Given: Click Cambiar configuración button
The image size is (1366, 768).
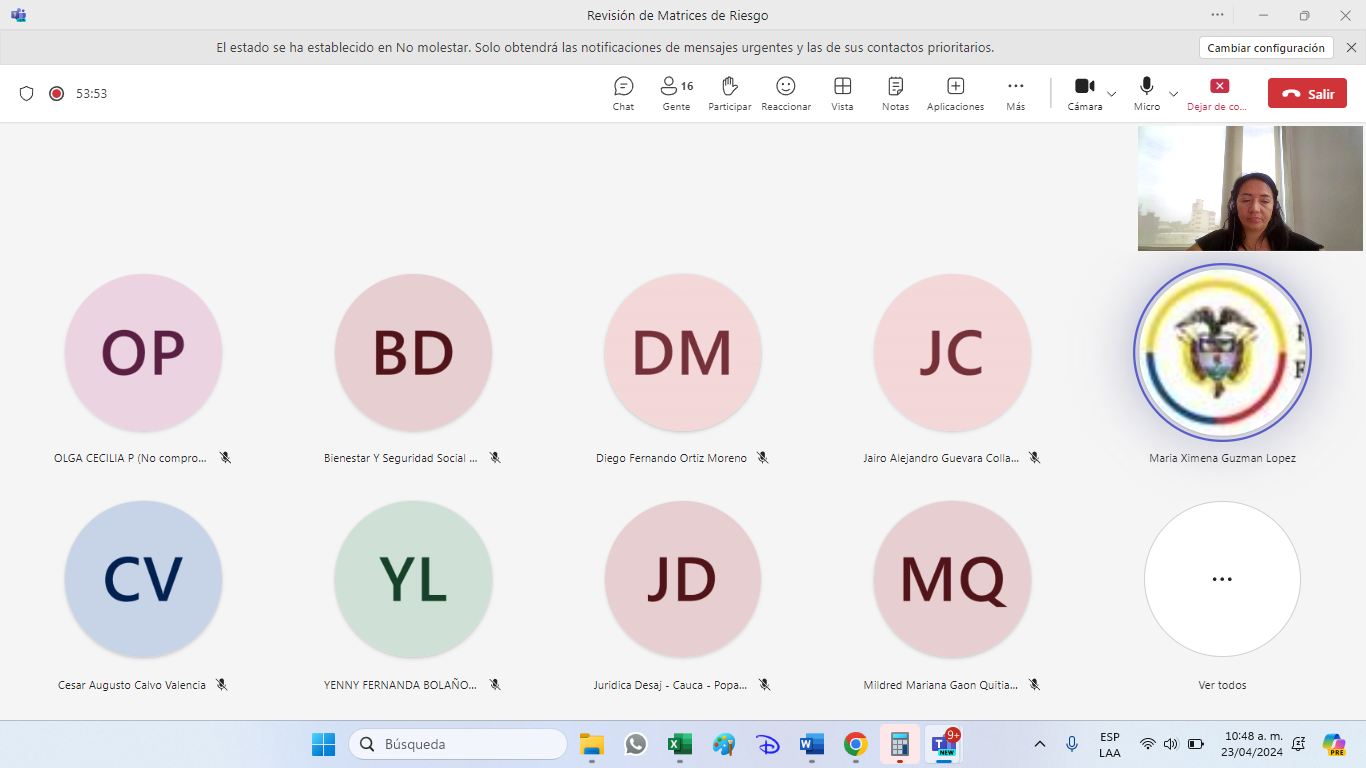Looking at the screenshot, I should (1265, 47).
